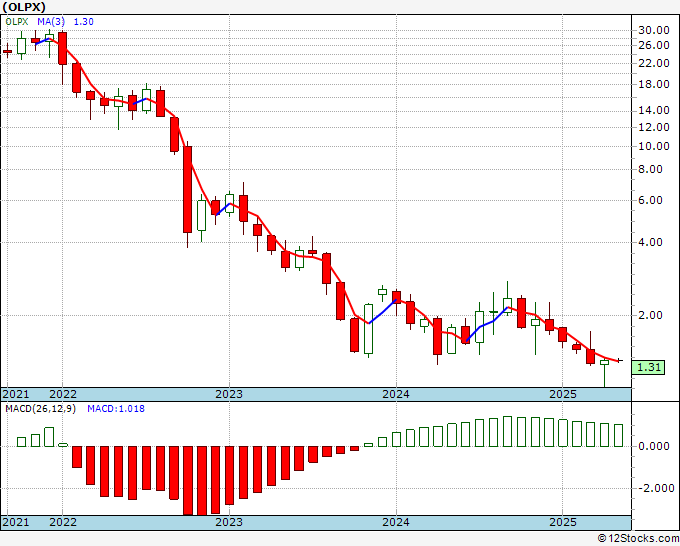Click the 26.00 price axis label
This screenshot has width=680, height=546.
654,45
